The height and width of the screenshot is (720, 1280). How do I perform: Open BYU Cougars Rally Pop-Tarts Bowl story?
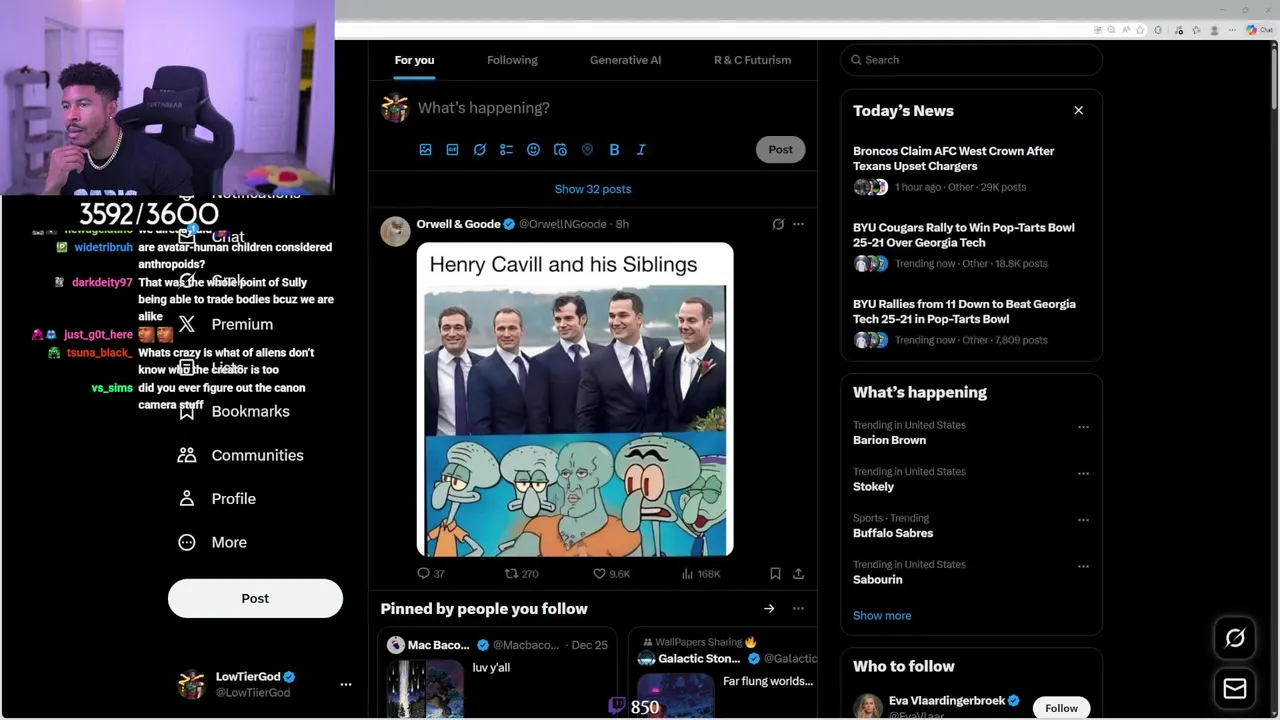click(971, 245)
